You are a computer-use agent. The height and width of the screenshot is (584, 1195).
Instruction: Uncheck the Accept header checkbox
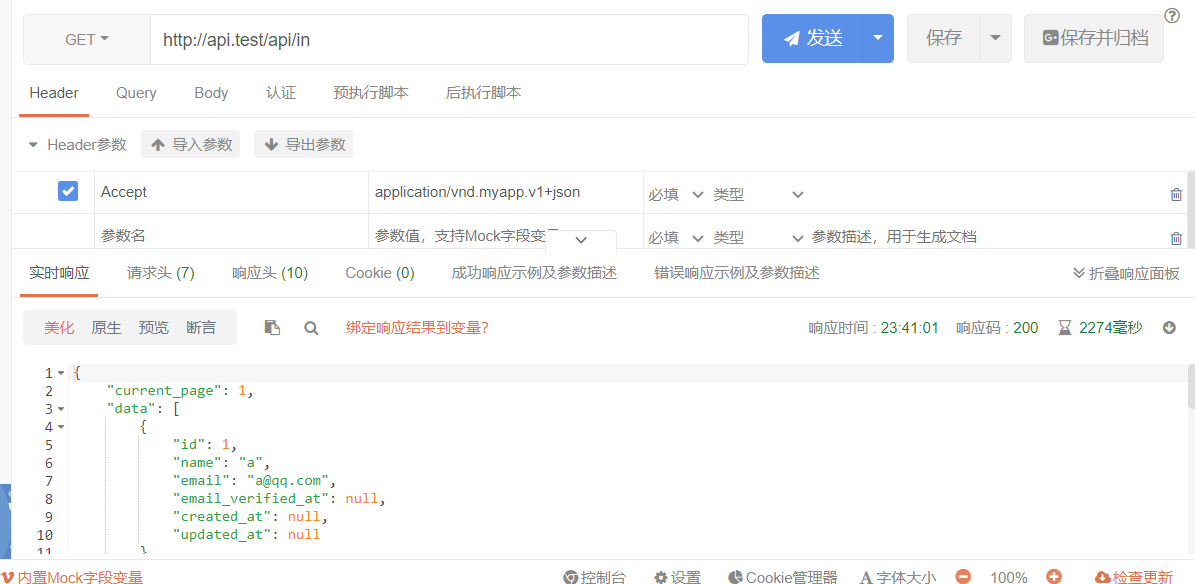(x=68, y=191)
